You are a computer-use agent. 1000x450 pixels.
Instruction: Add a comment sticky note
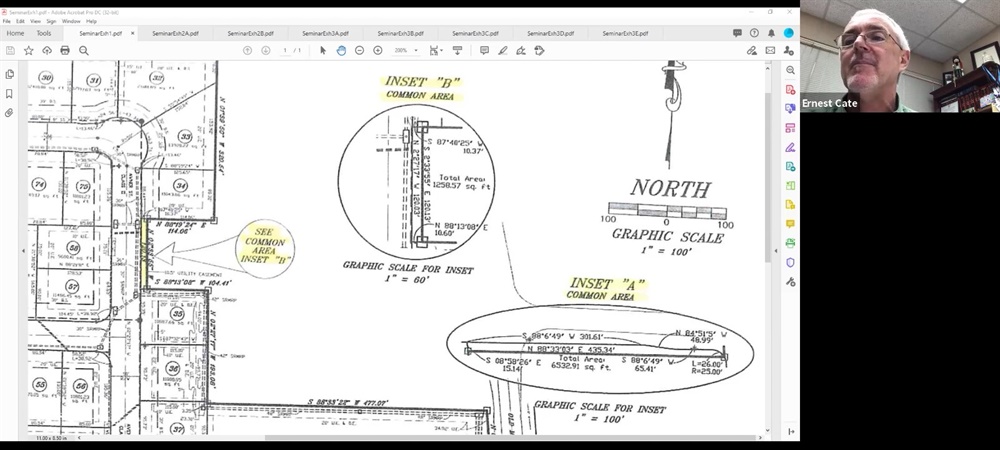[485, 50]
